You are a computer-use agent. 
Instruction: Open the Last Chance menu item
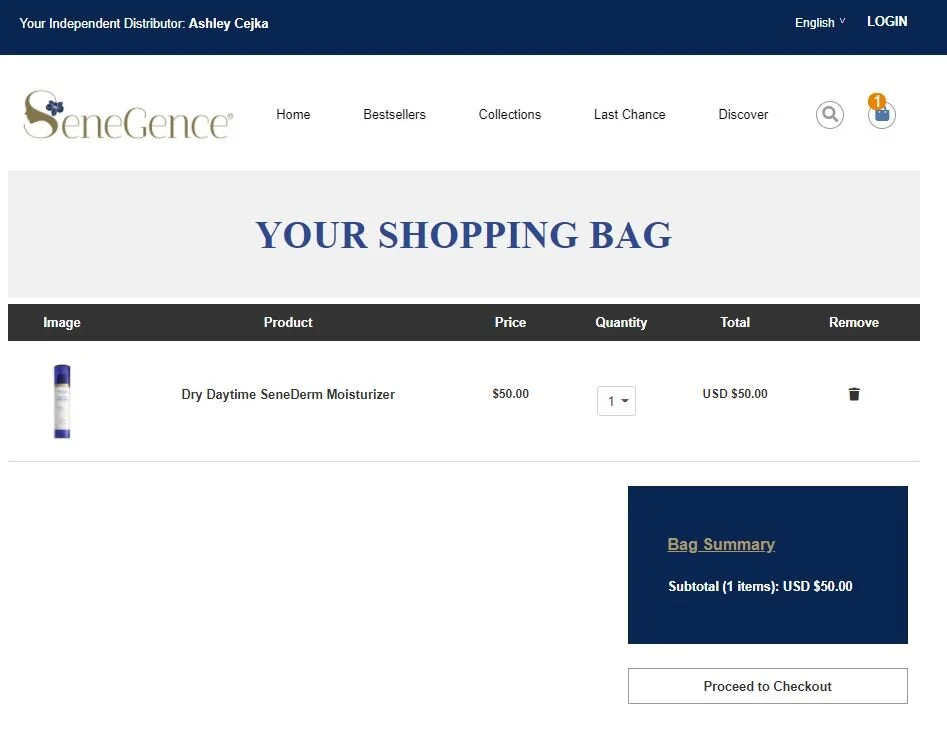[x=629, y=114]
